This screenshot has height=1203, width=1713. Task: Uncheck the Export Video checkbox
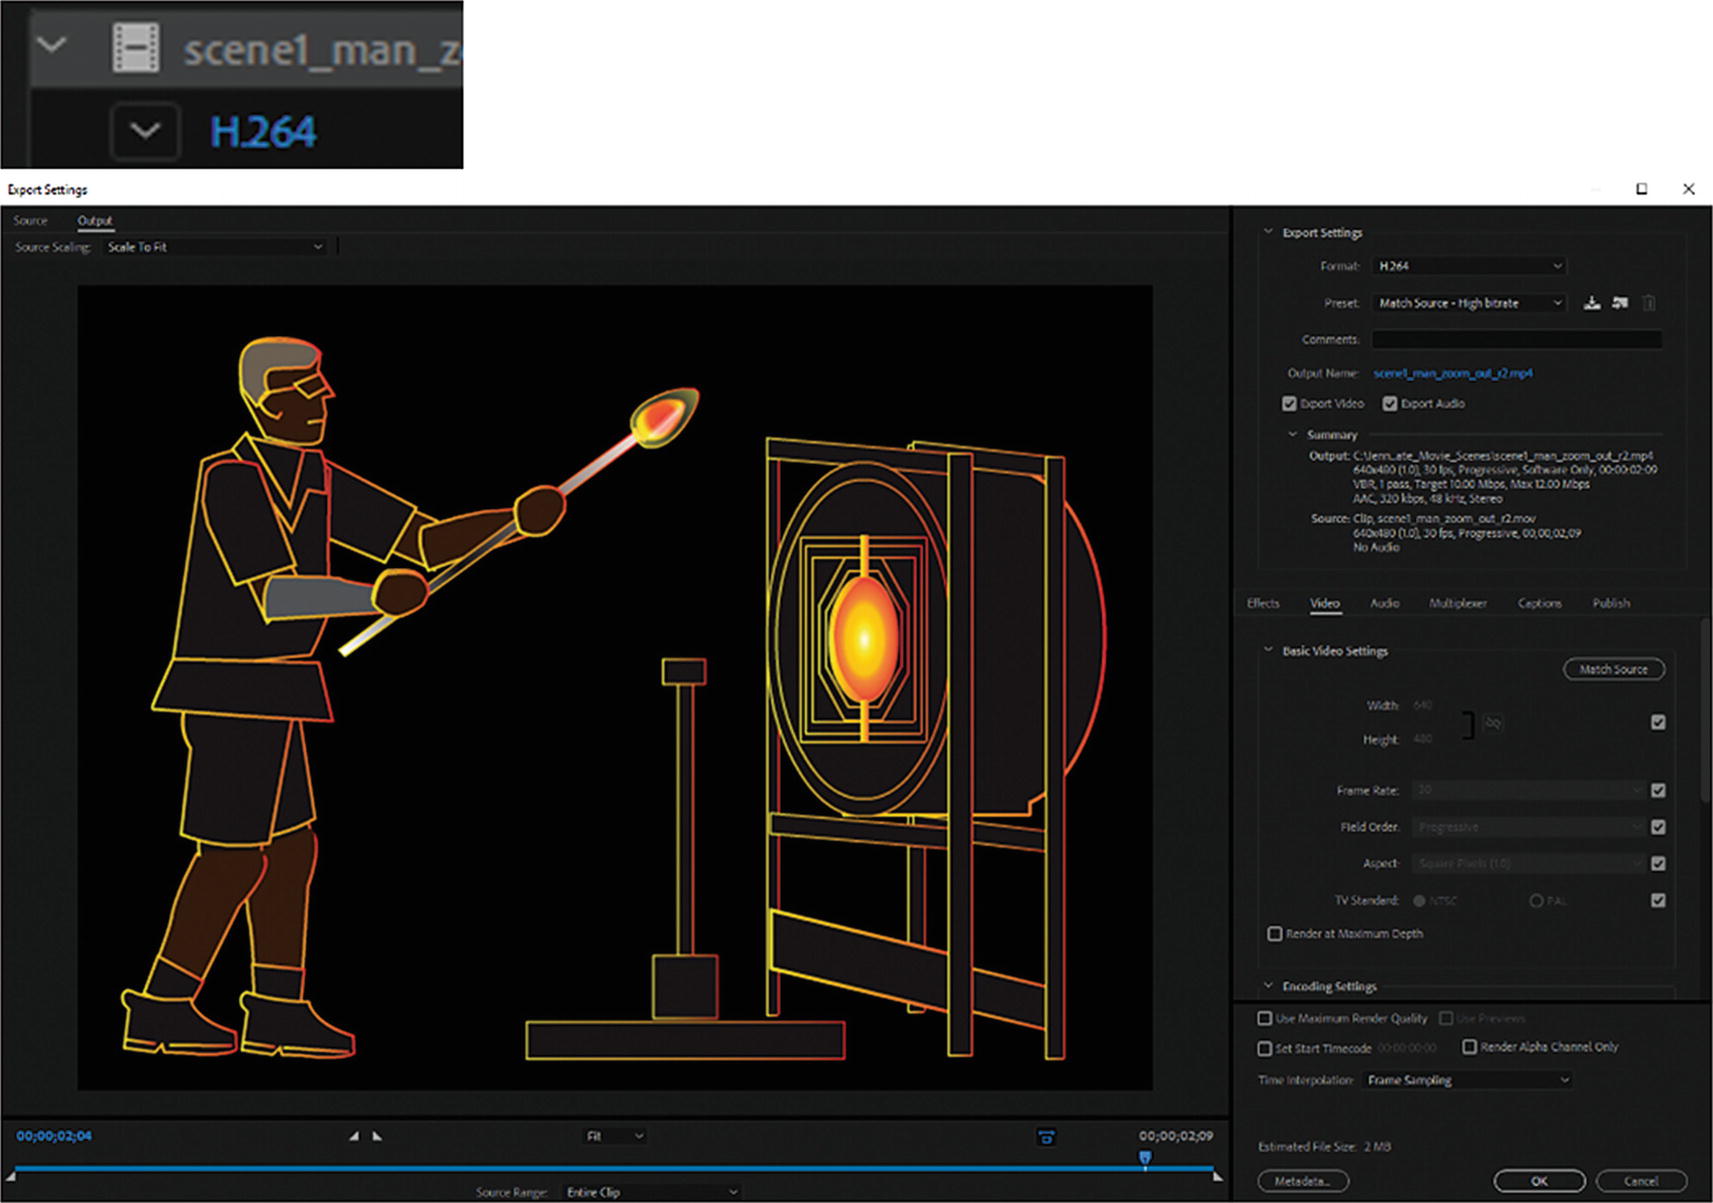click(1289, 404)
